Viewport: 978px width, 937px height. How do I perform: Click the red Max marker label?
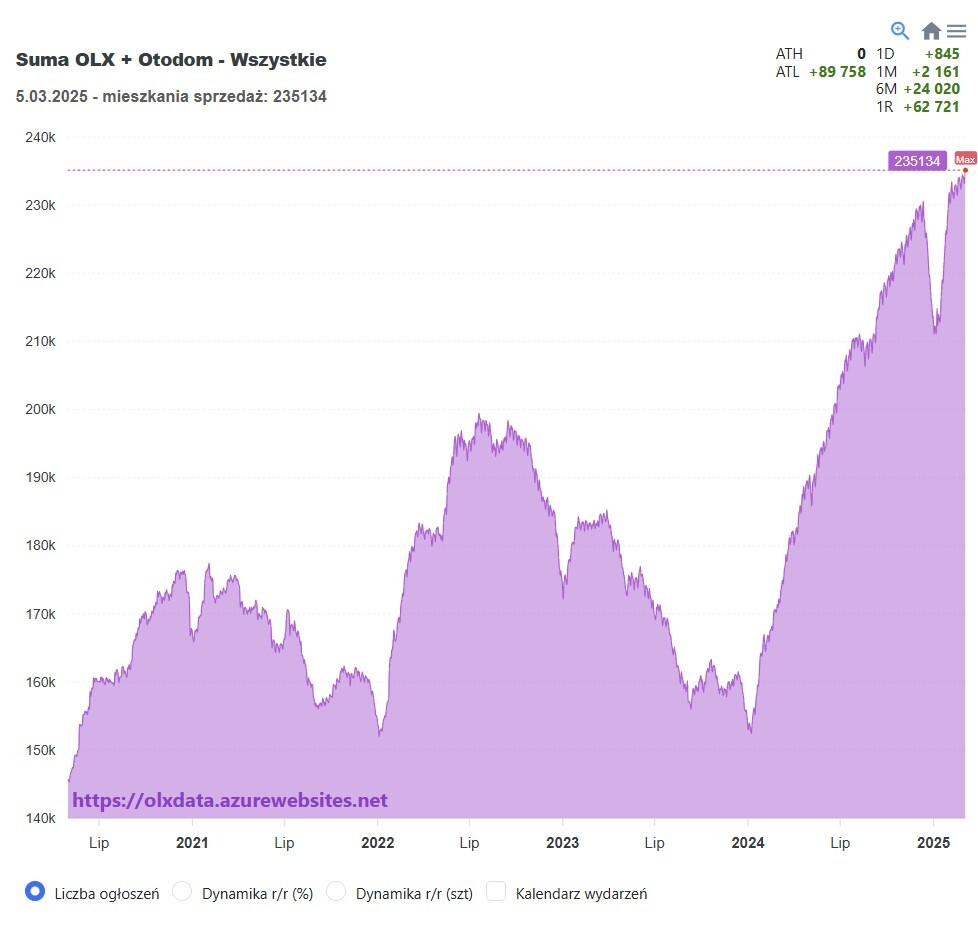pyautogui.click(x=965, y=159)
